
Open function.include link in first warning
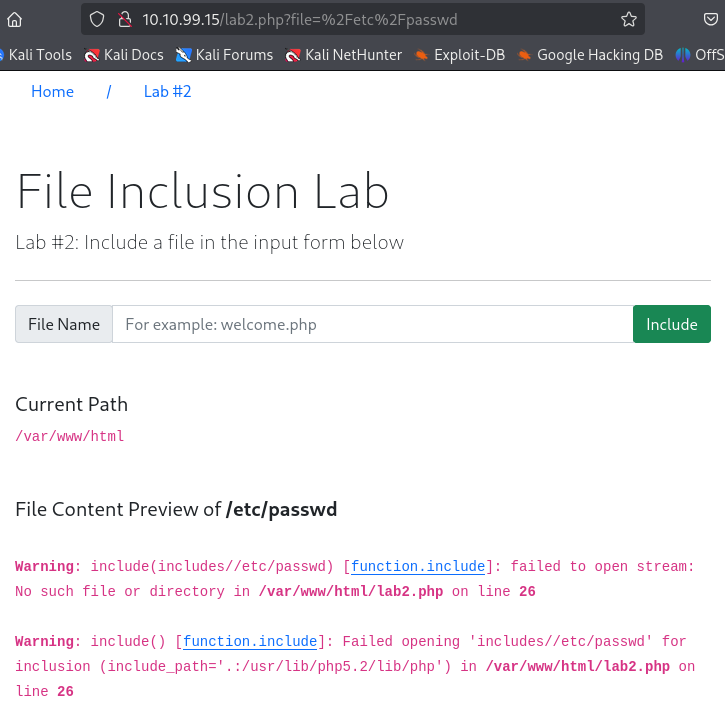(x=418, y=566)
